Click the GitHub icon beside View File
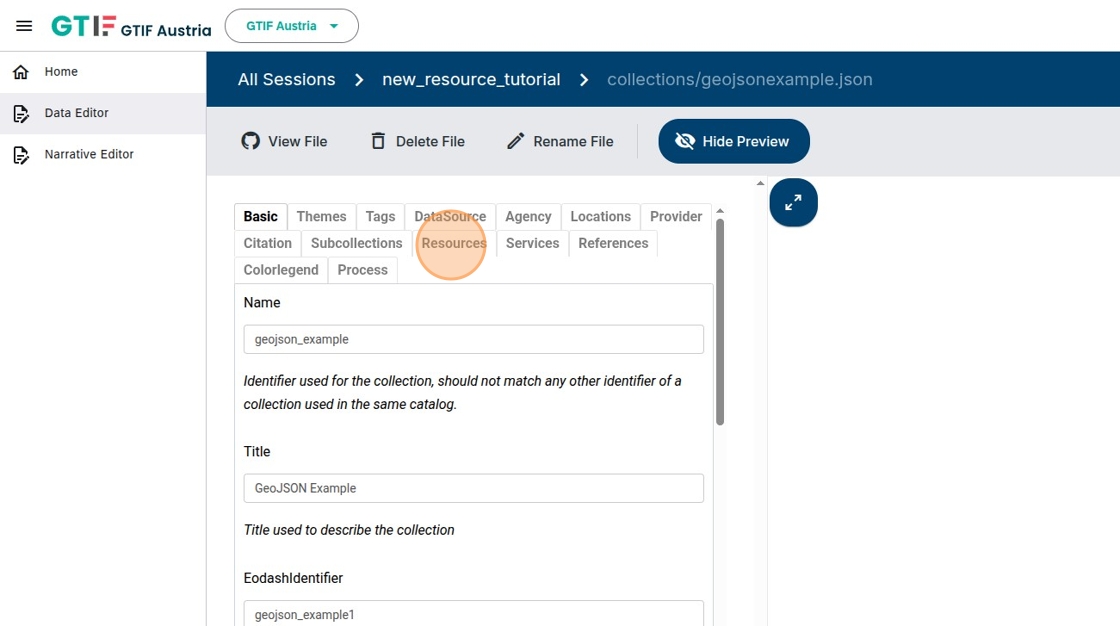 pyautogui.click(x=251, y=141)
